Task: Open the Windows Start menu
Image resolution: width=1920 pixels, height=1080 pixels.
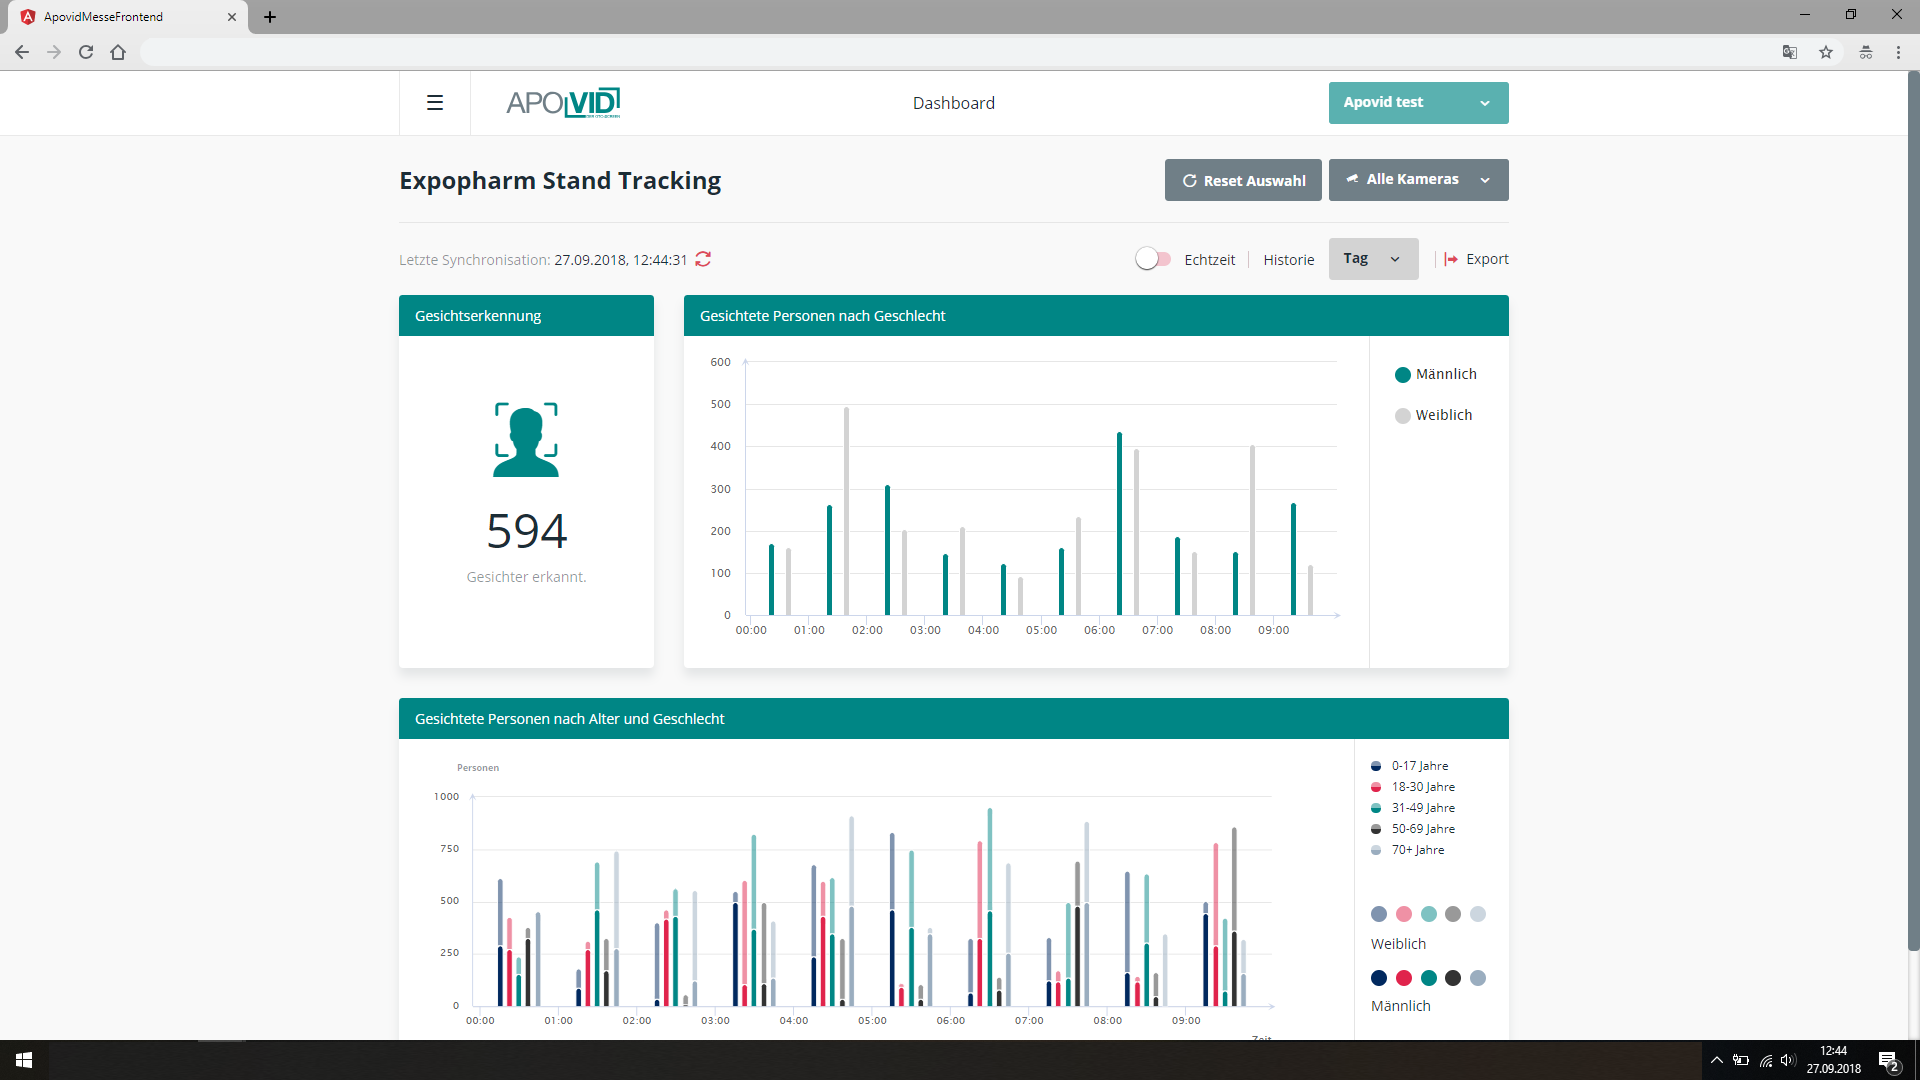Action: [24, 1060]
